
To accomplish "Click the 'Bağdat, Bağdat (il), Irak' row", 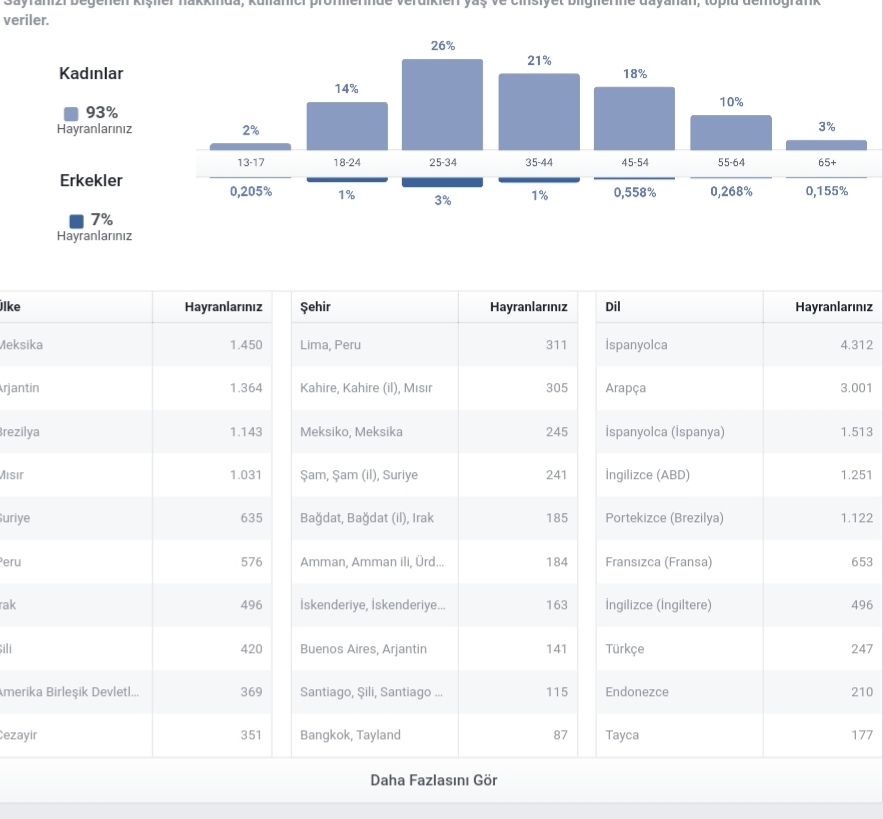I will (434, 518).
